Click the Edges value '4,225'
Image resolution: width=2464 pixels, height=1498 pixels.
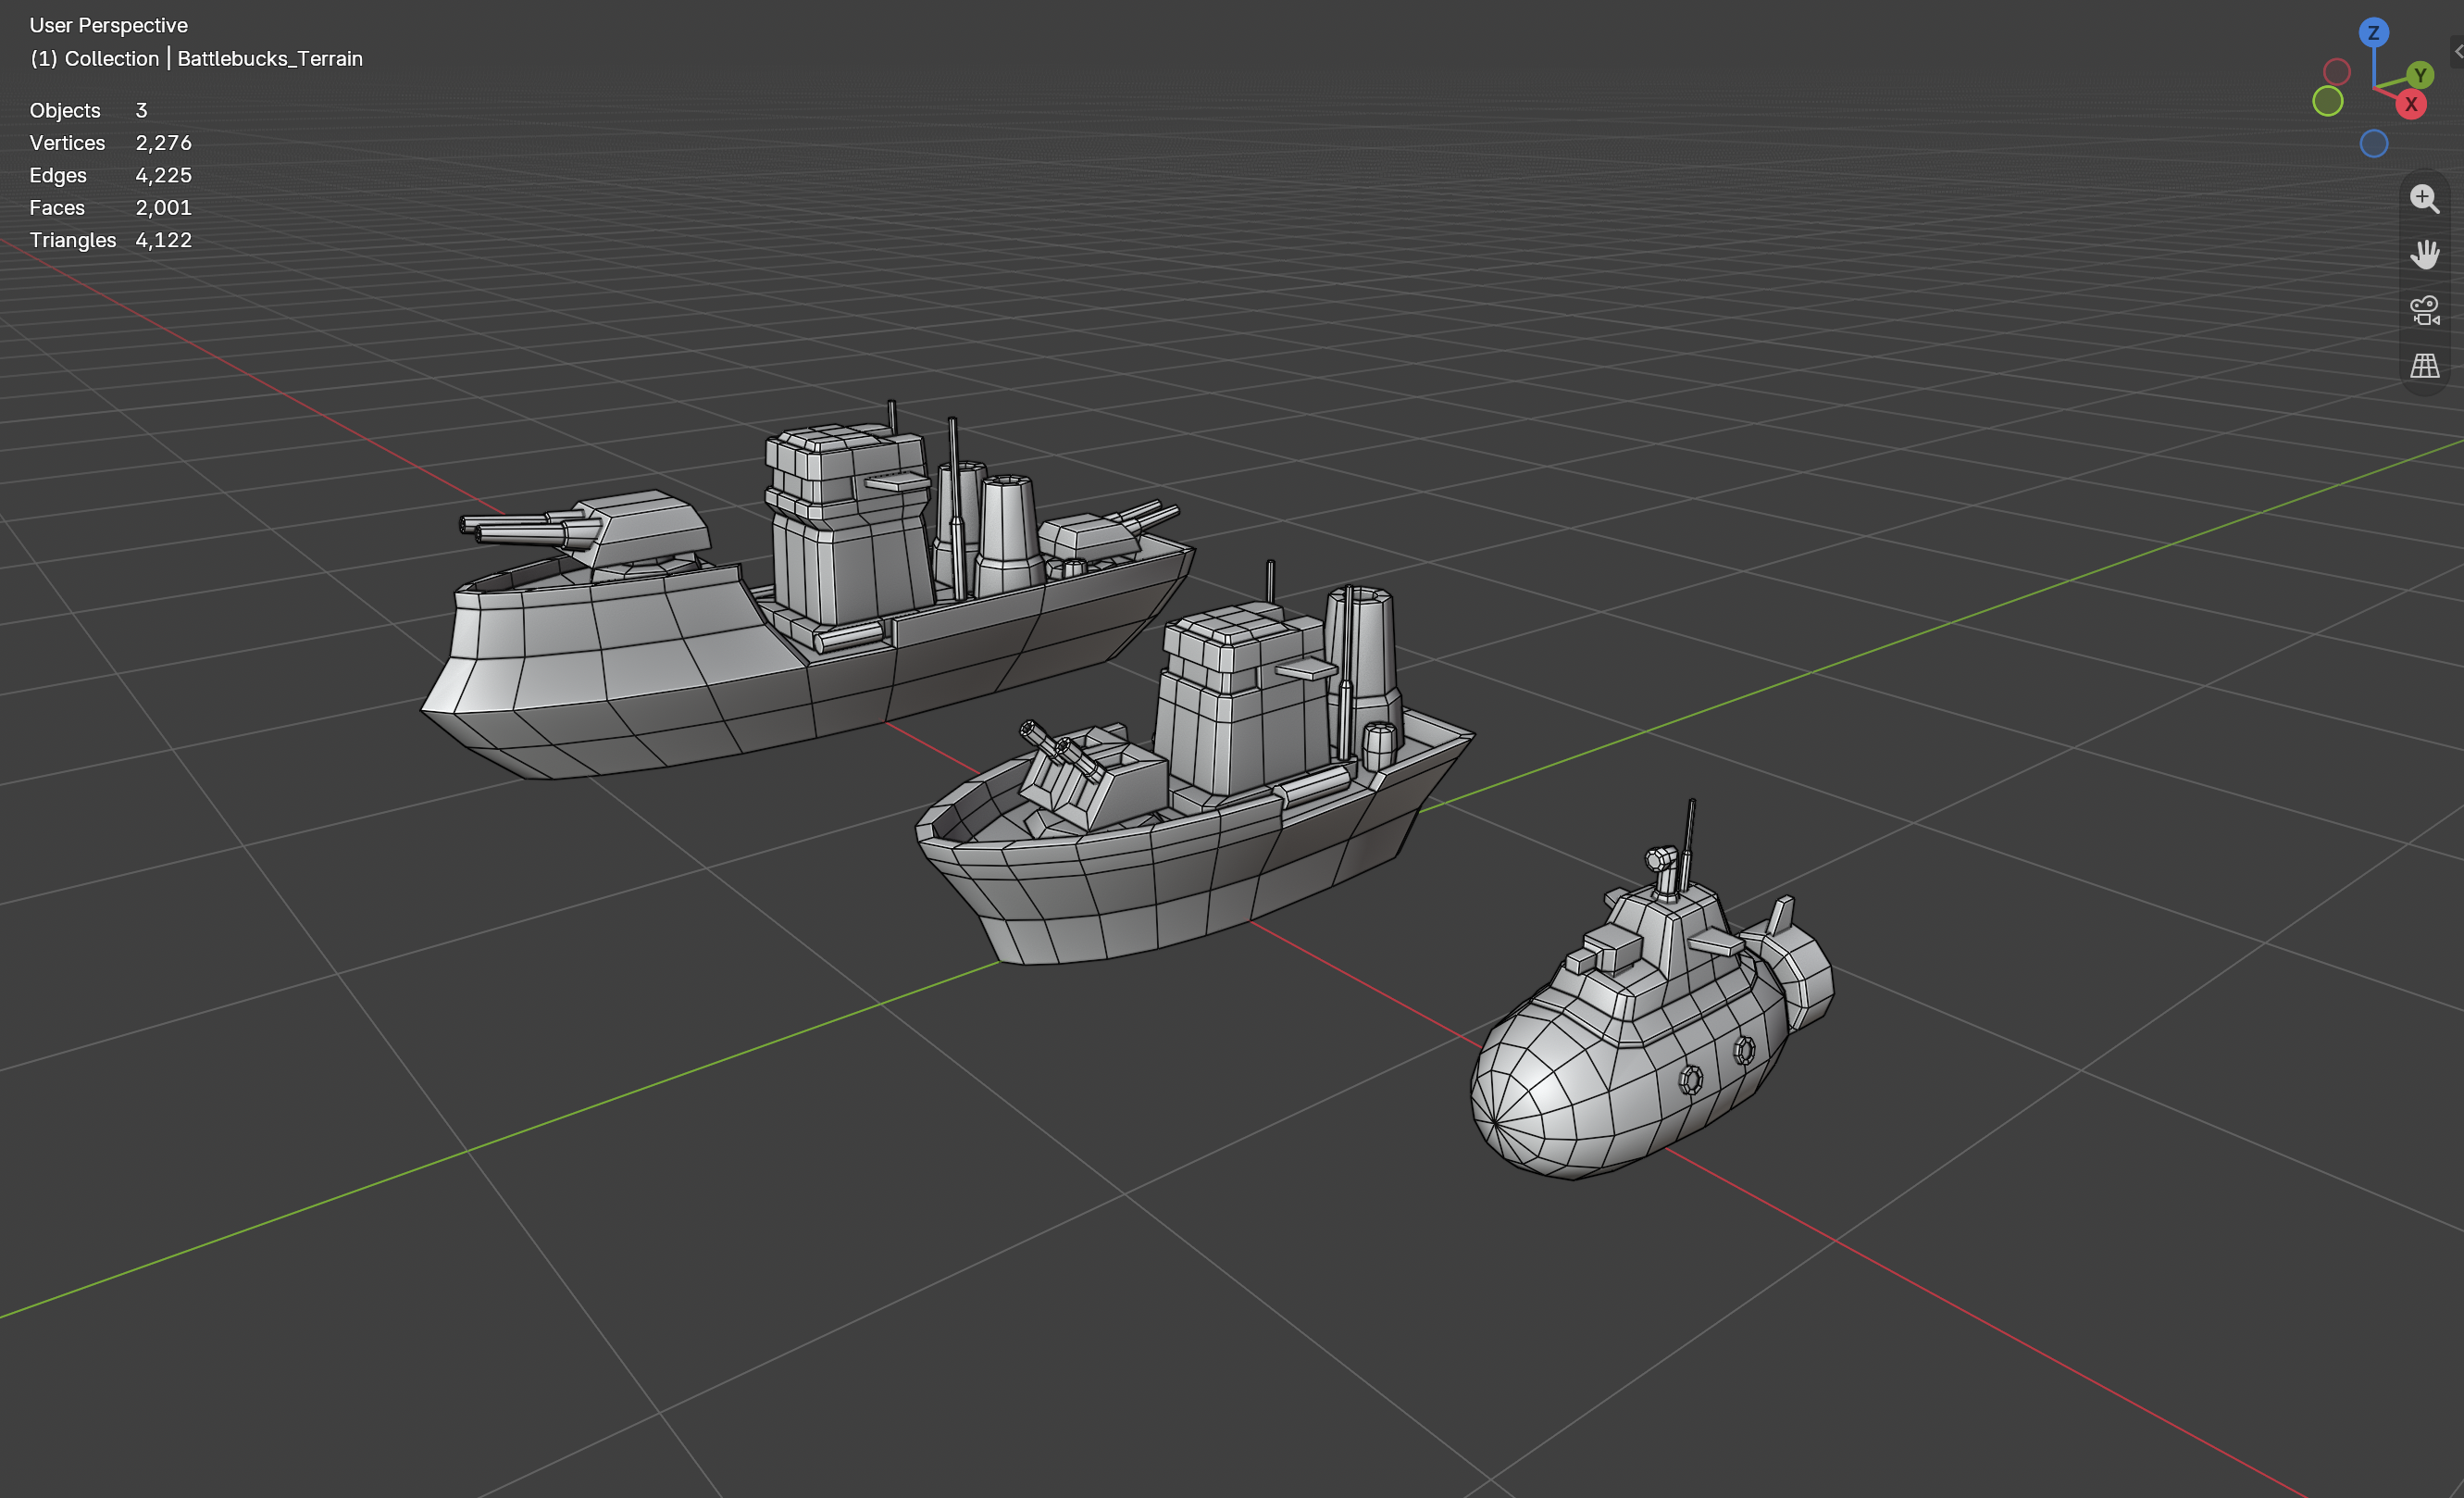(x=163, y=175)
